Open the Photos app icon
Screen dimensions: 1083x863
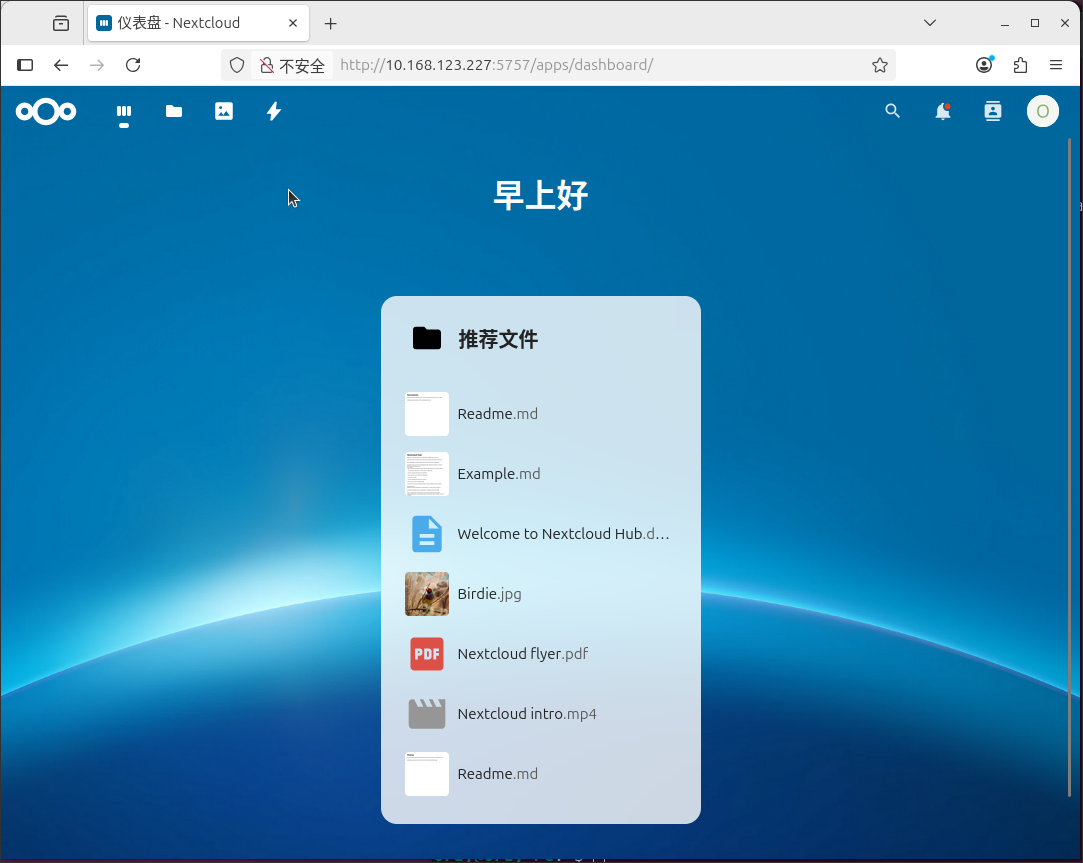tap(224, 111)
